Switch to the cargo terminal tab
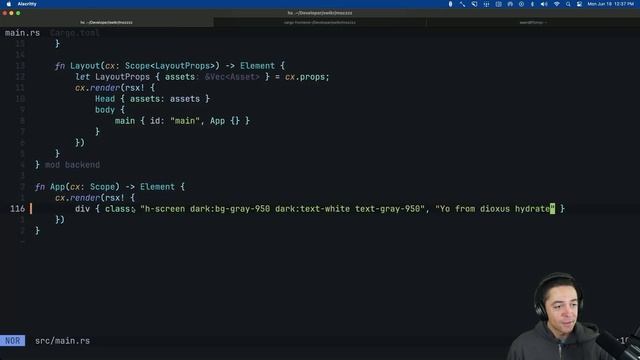 (x=320, y=22)
